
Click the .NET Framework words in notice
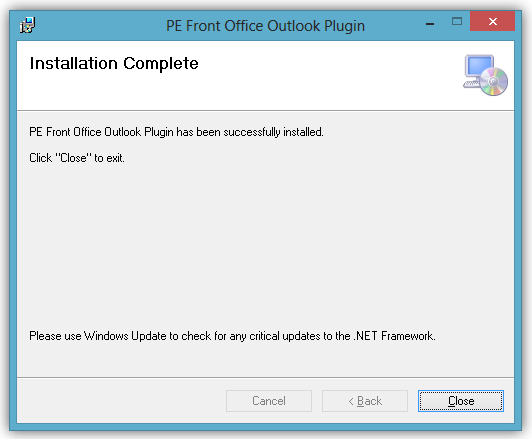tap(395, 336)
